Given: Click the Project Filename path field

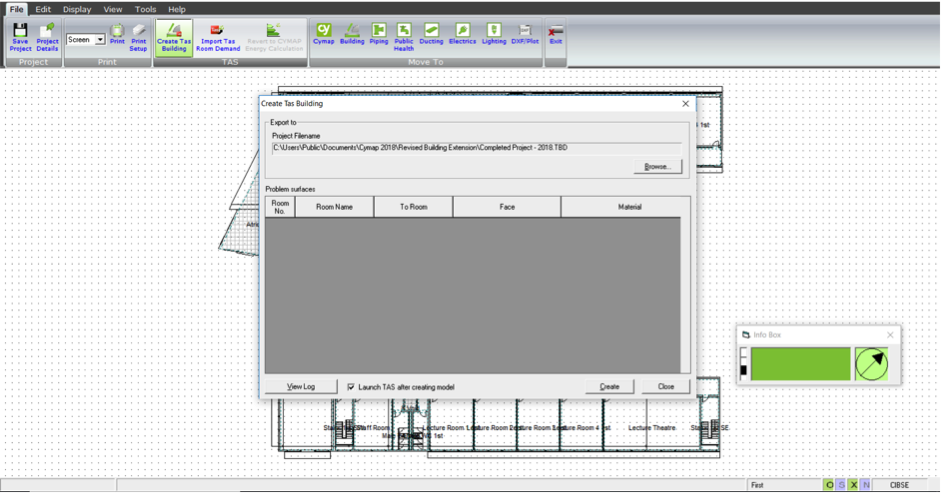Looking at the screenshot, I should coord(477,148).
